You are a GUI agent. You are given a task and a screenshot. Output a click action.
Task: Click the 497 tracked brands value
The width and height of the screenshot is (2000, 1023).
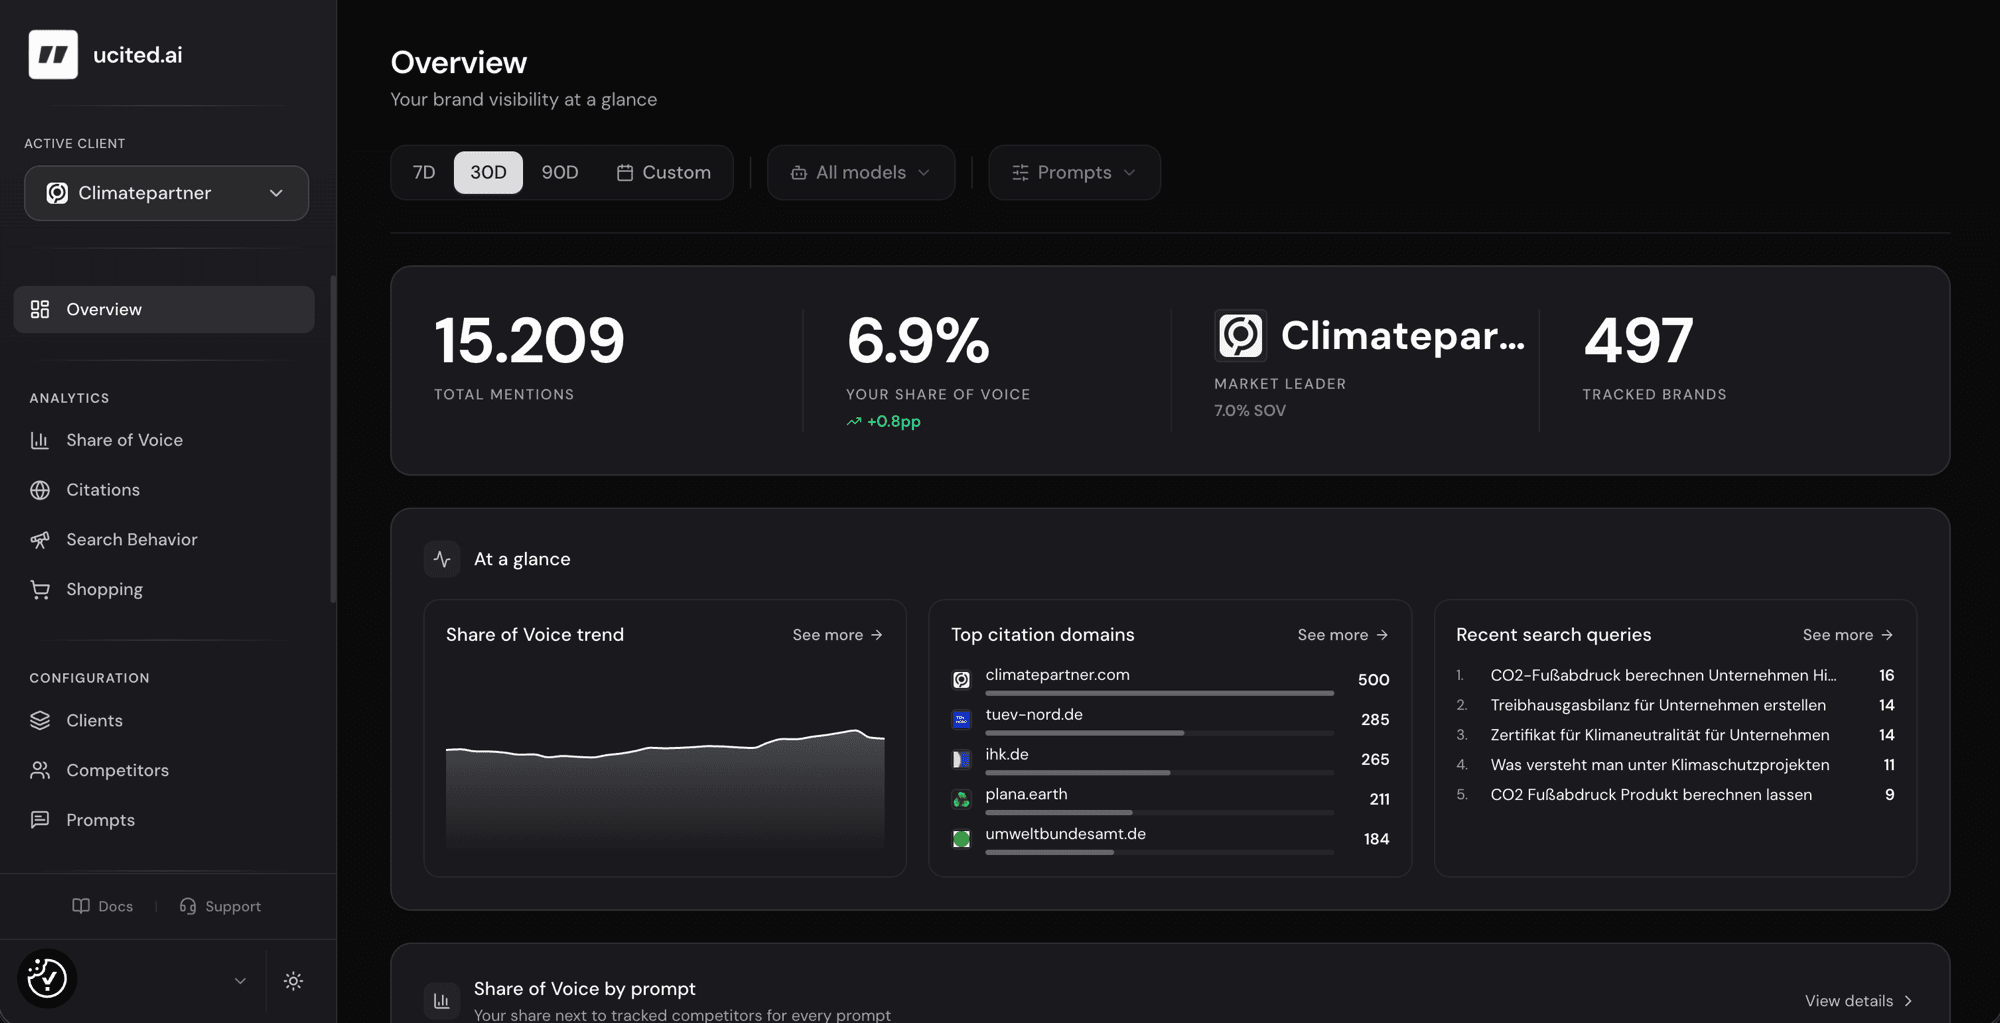click(1638, 340)
